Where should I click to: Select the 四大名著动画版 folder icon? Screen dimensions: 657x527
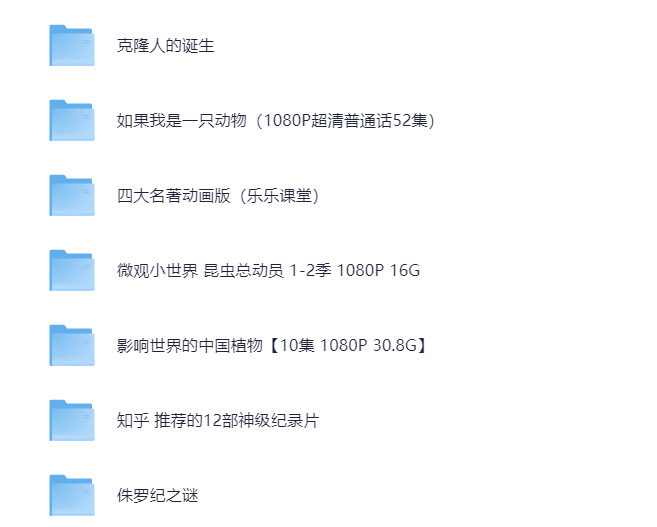point(71,196)
